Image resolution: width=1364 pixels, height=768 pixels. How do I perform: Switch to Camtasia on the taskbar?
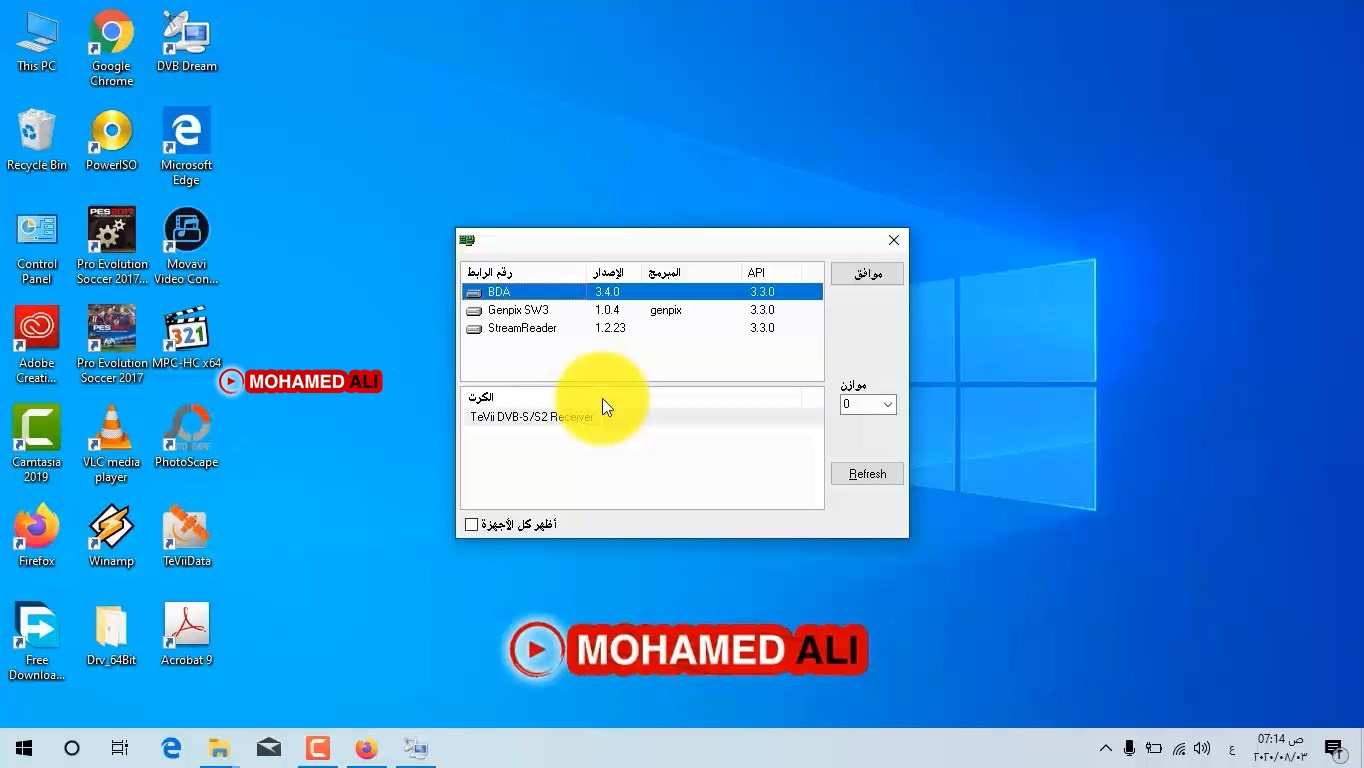317,748
